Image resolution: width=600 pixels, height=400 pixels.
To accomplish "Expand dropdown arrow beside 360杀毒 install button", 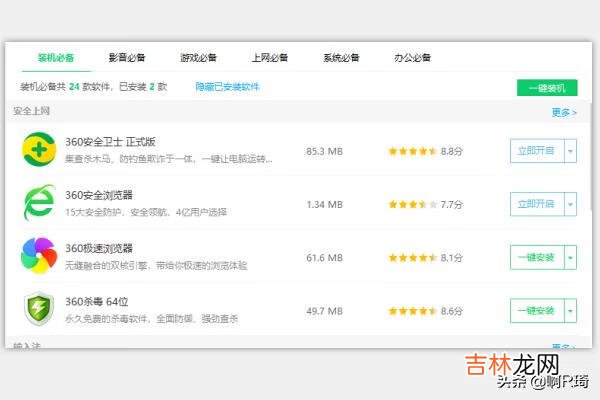I will pos(571,310).
